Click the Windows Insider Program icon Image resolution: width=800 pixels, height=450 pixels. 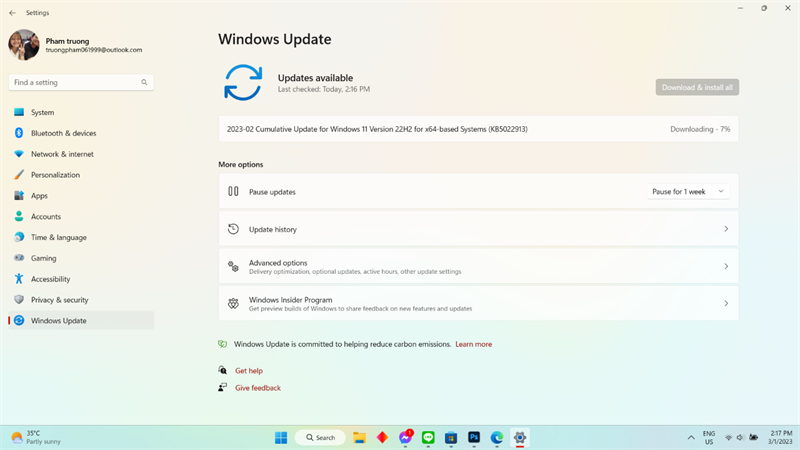pos(233,304)
